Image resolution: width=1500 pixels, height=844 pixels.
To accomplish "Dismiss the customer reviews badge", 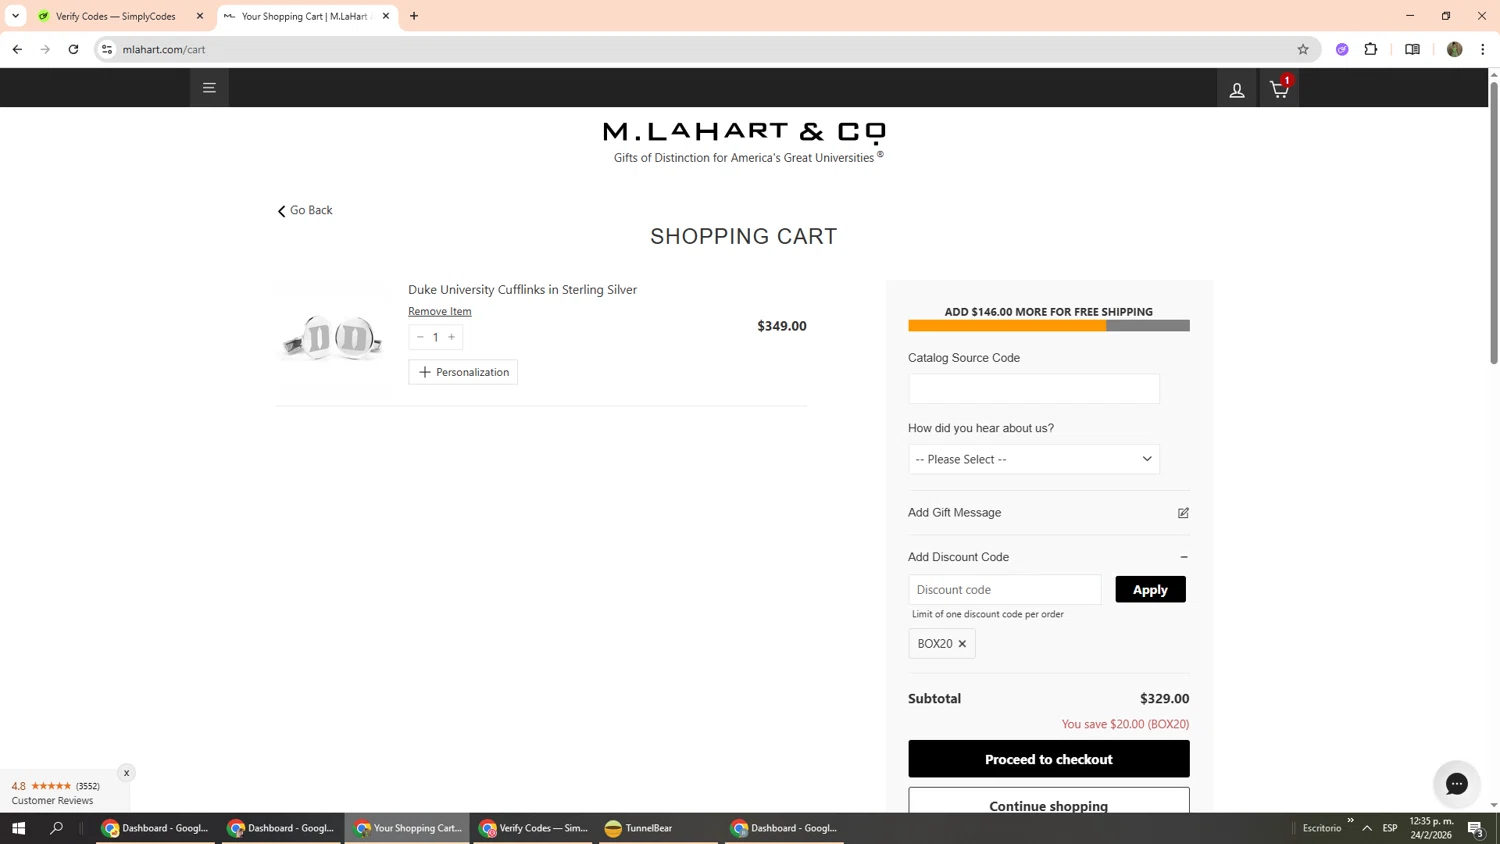I will tap(126, 773).
